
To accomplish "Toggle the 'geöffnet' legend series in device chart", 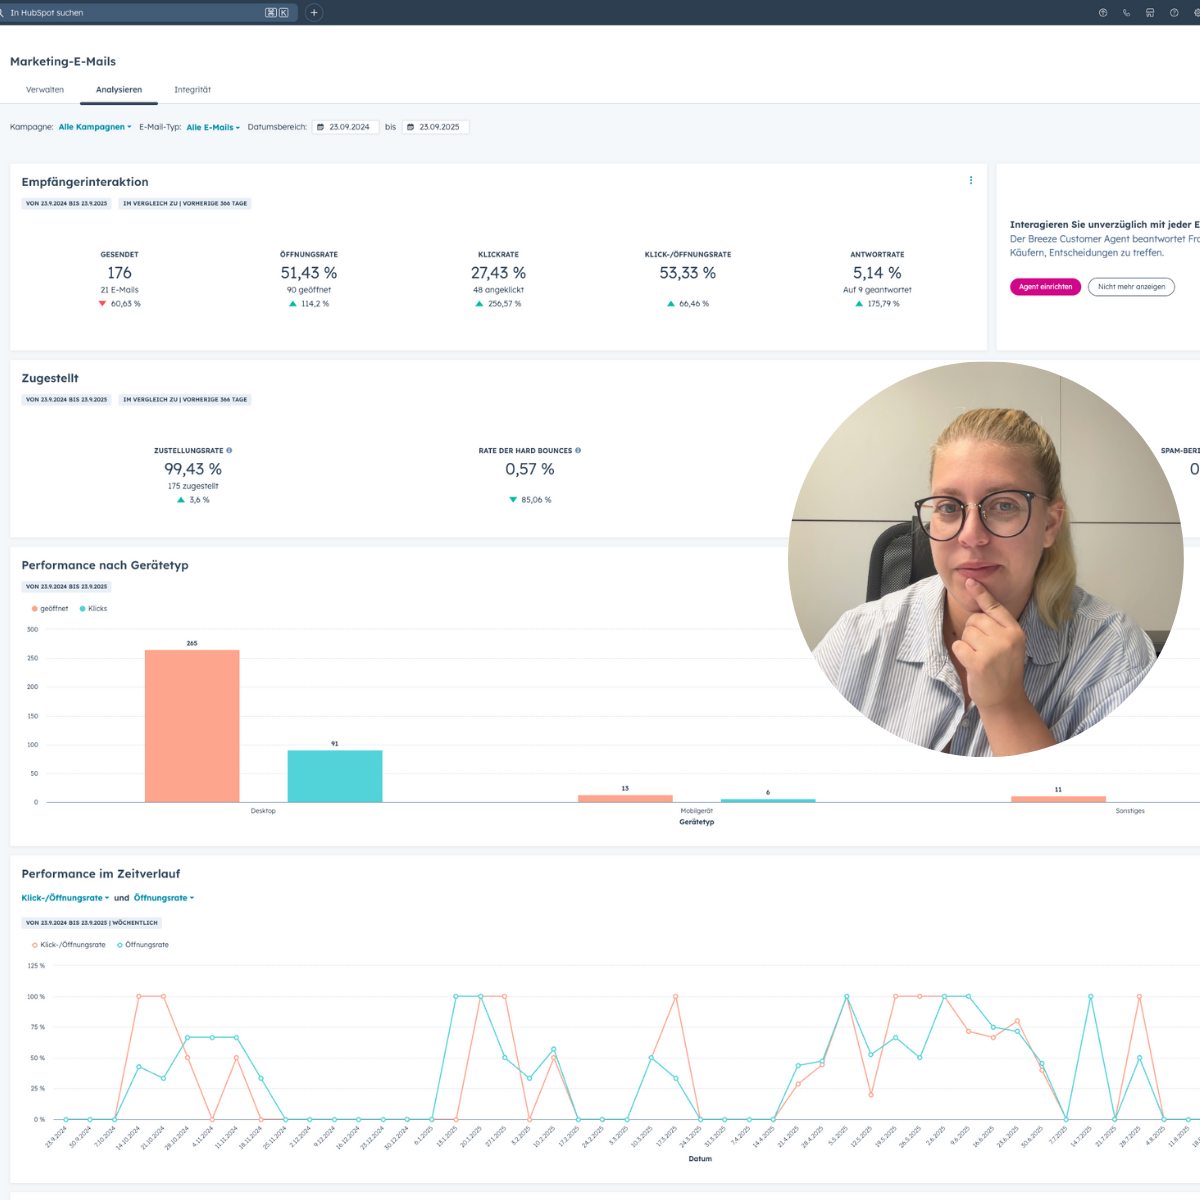I will point(50,608).
